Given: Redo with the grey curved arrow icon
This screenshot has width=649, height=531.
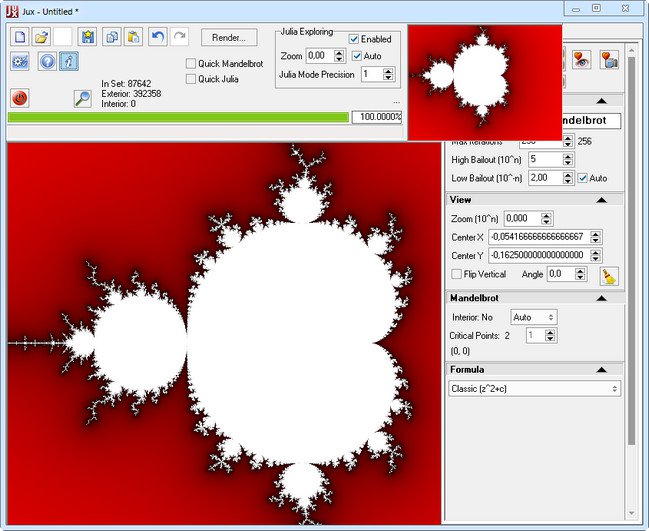Looking at the screenshot, I should (x=179, y=37).
